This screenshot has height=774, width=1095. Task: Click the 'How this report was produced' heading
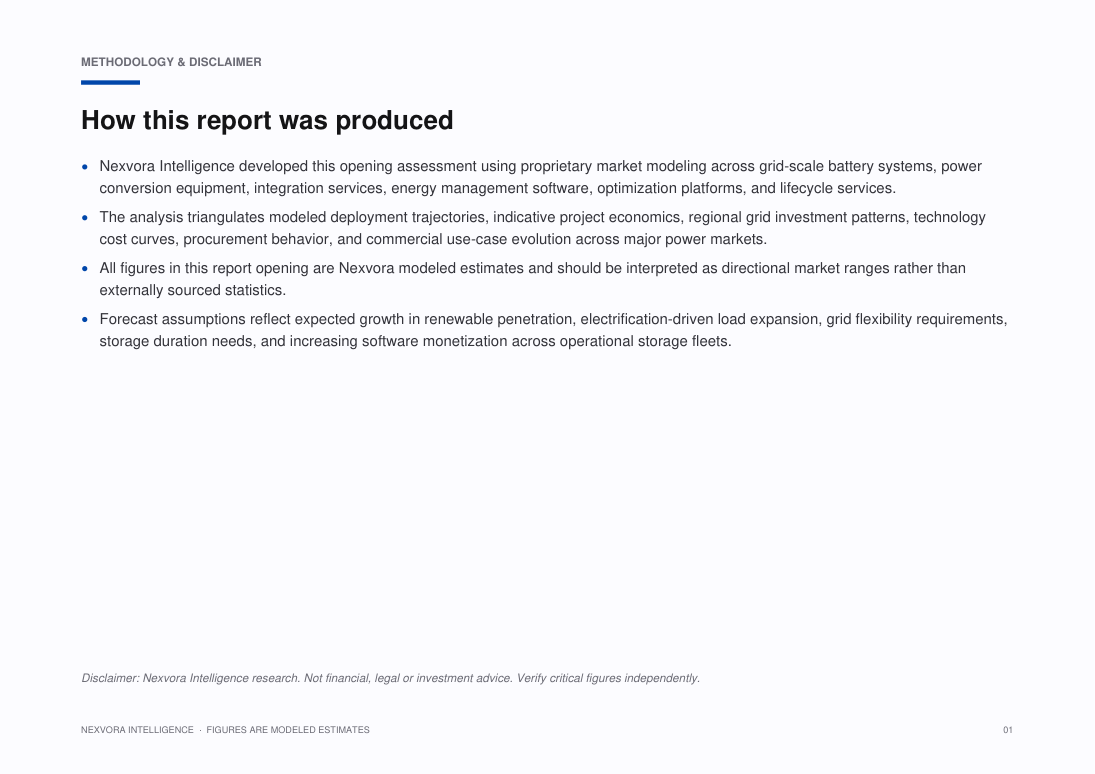pos(267,120)
